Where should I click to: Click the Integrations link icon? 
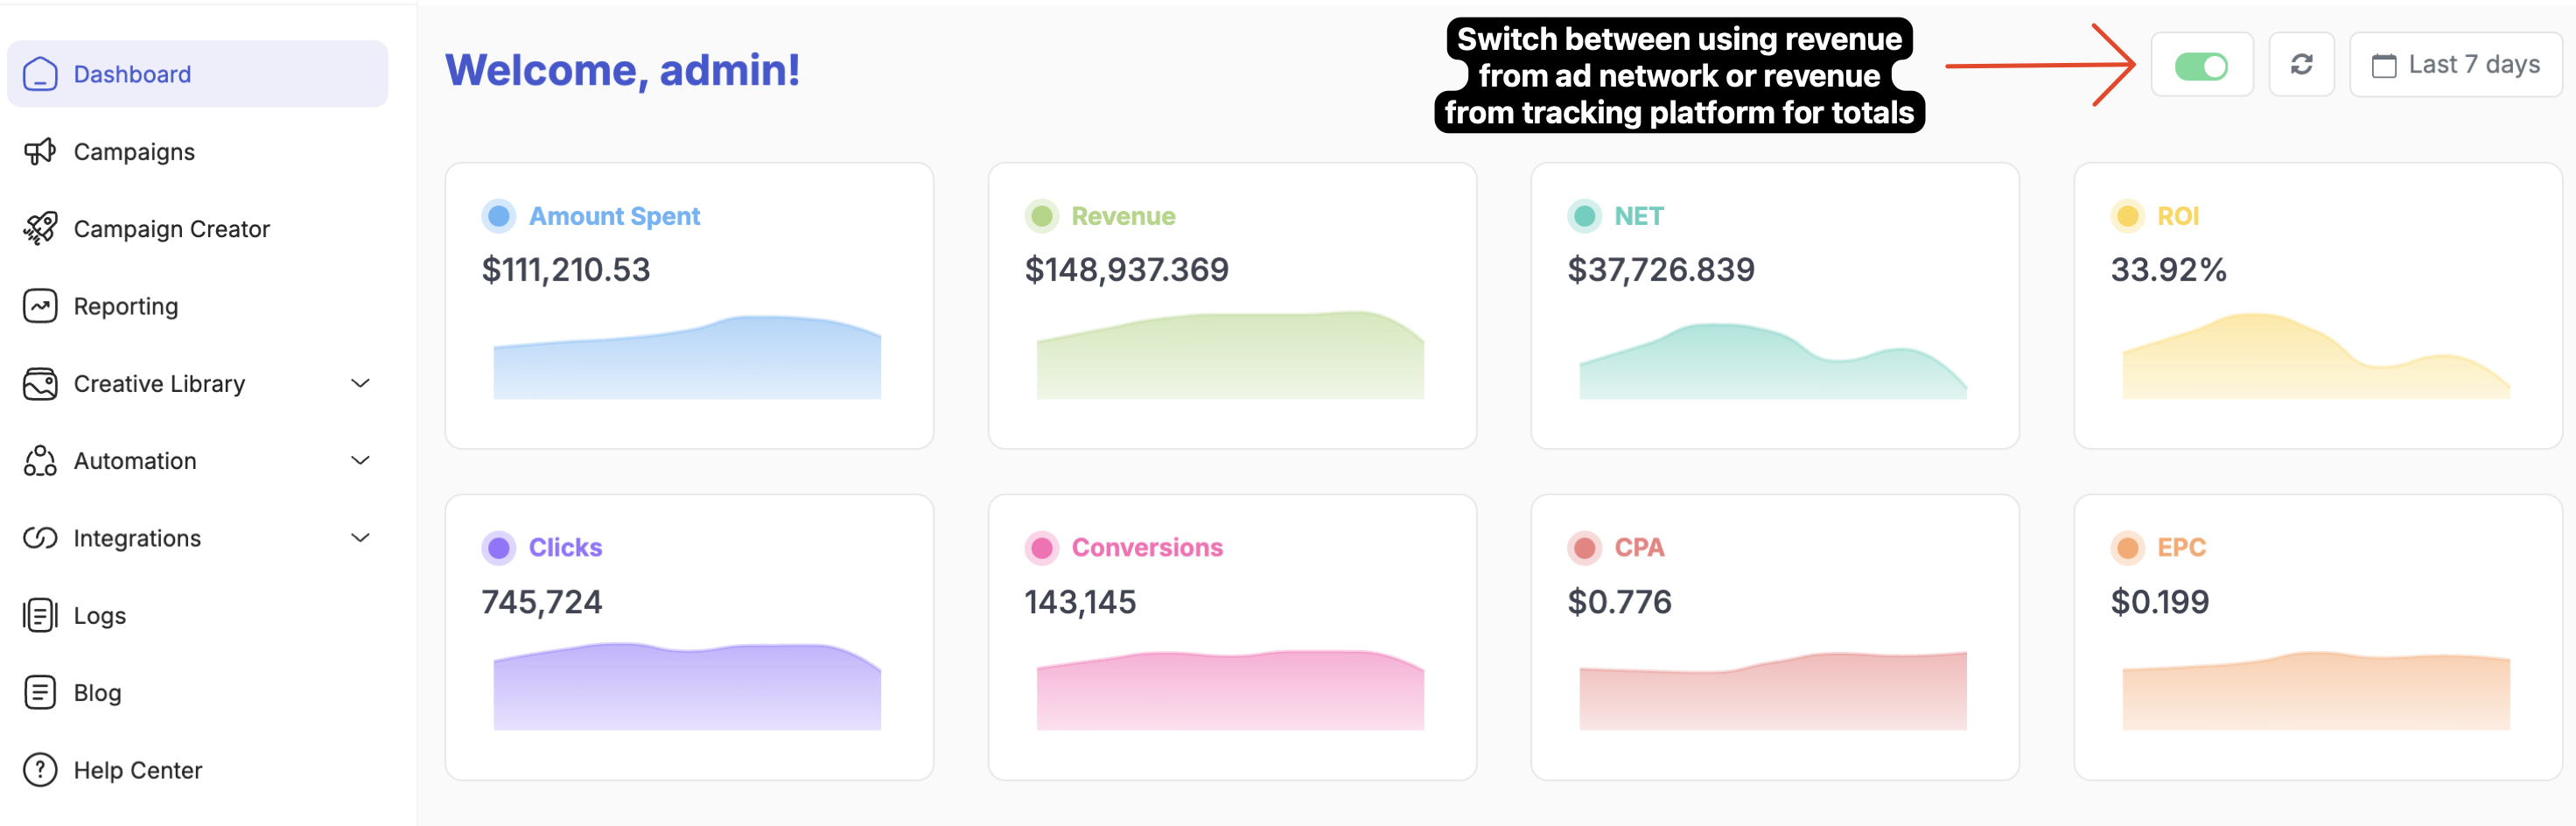[x=40, y=538]
